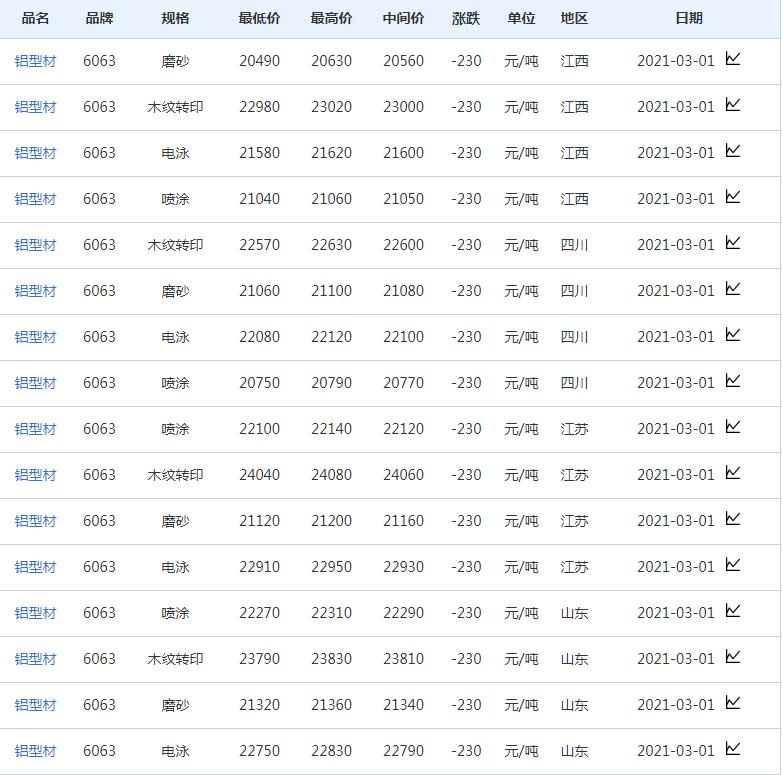Select the highest price 22120 in 四川 电泳 row
The image size is (783, 775).
[x=331, y=337]
